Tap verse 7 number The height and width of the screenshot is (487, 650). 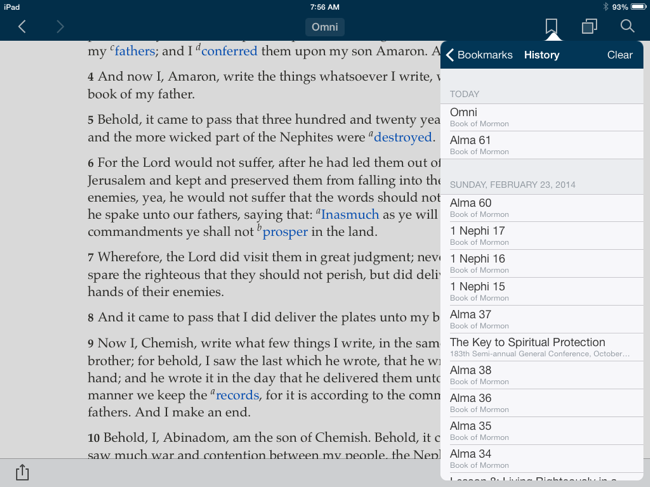[90, 258]
